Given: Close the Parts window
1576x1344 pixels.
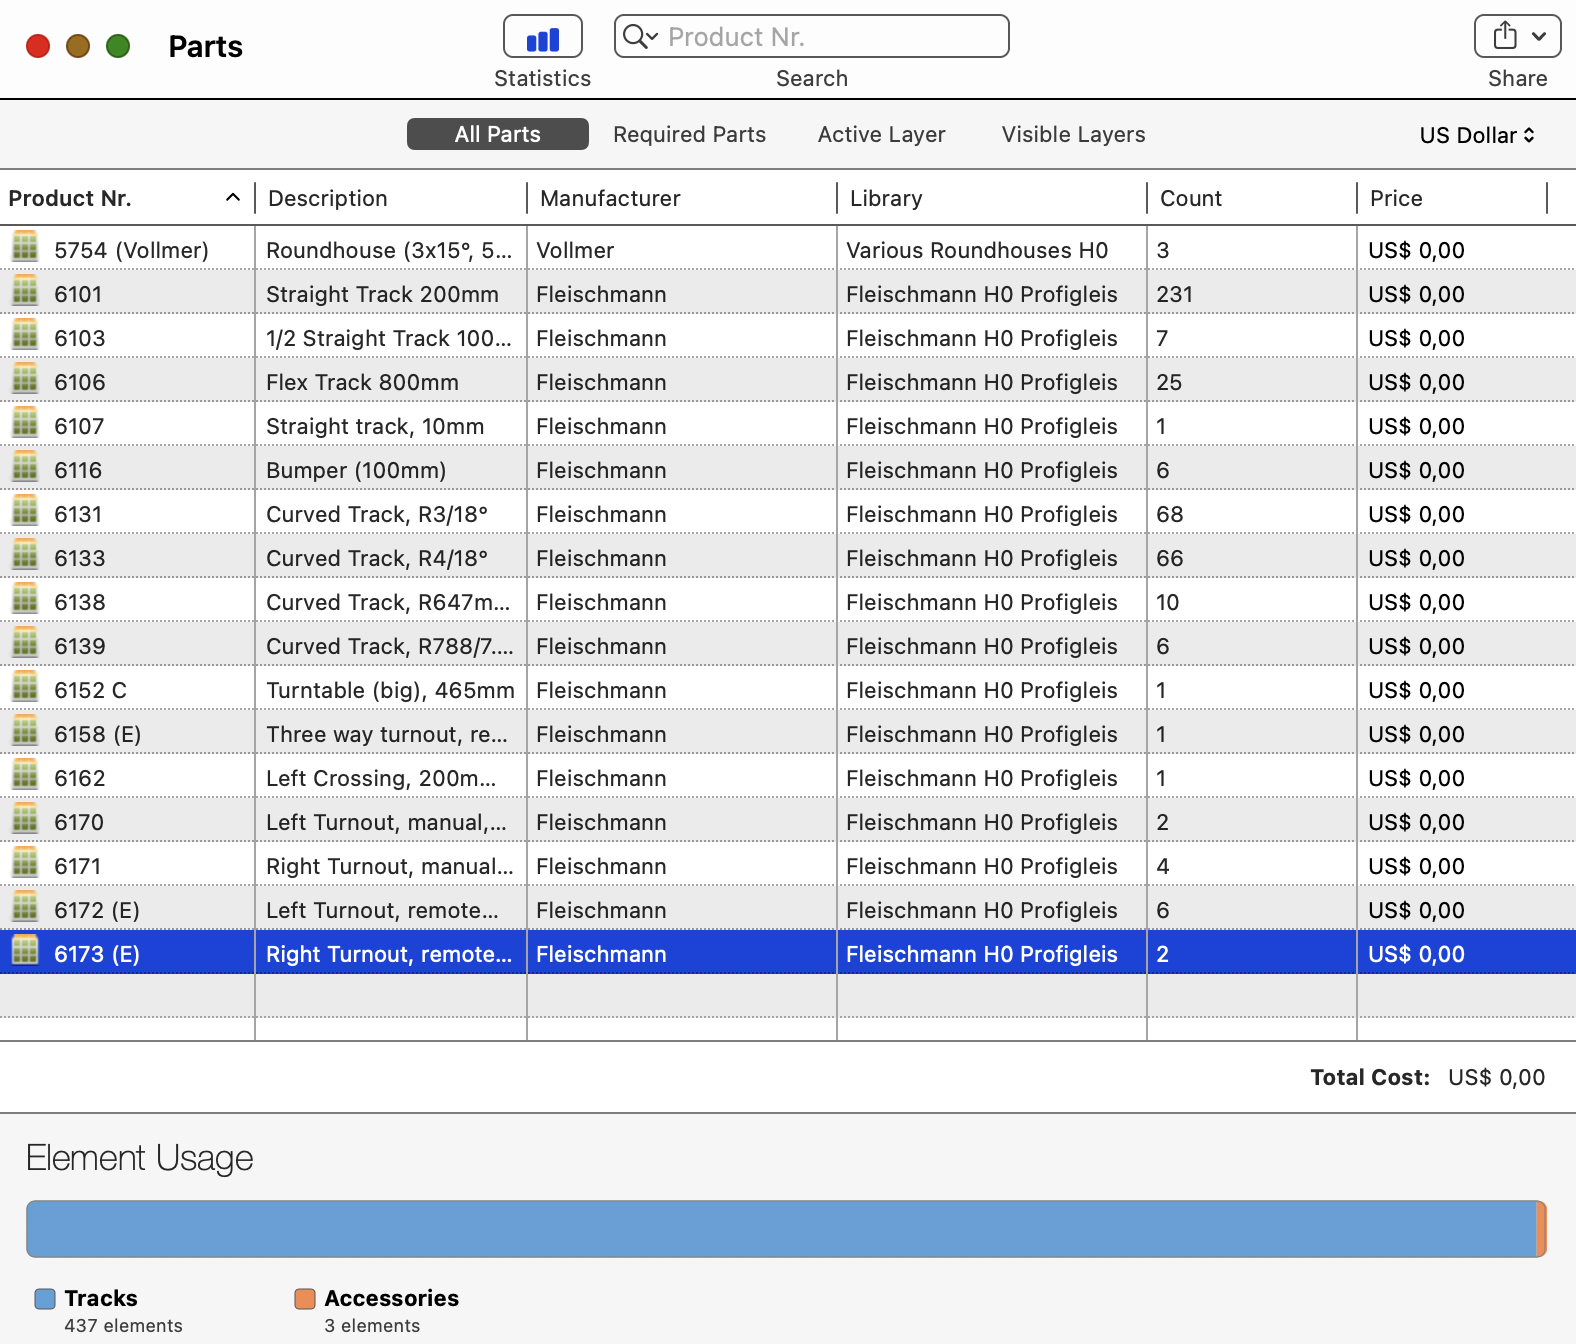Looking at the screenshot, I should [38, 46].
